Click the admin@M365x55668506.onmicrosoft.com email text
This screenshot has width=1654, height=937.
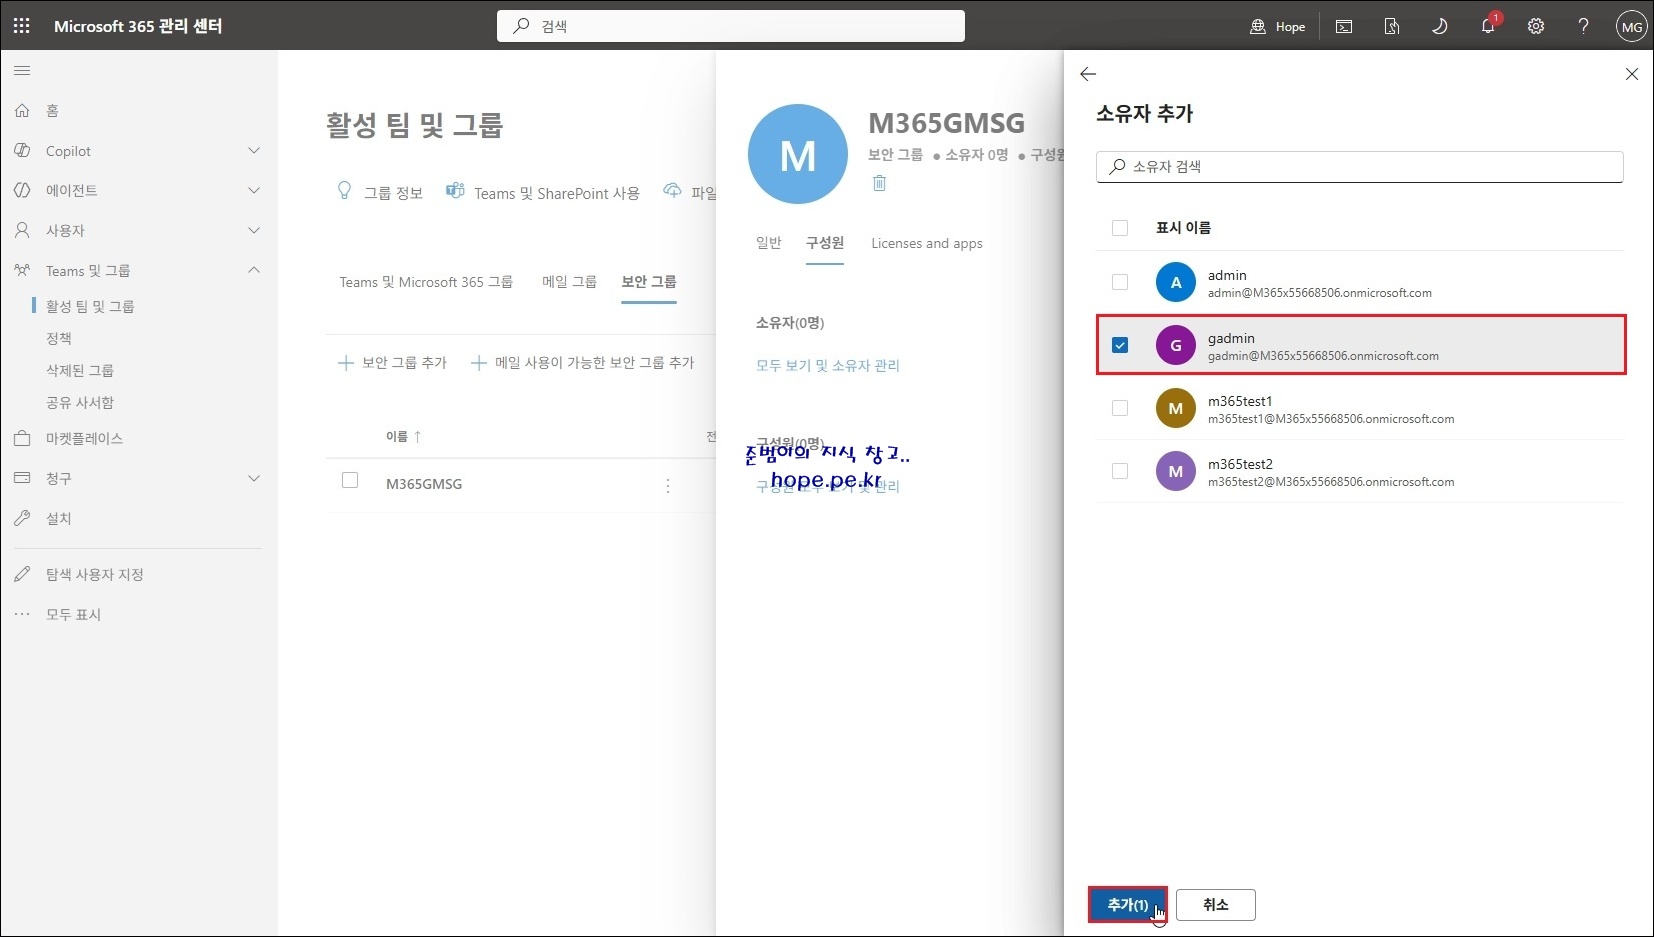pyautogui.click(x=1320, y=293)
